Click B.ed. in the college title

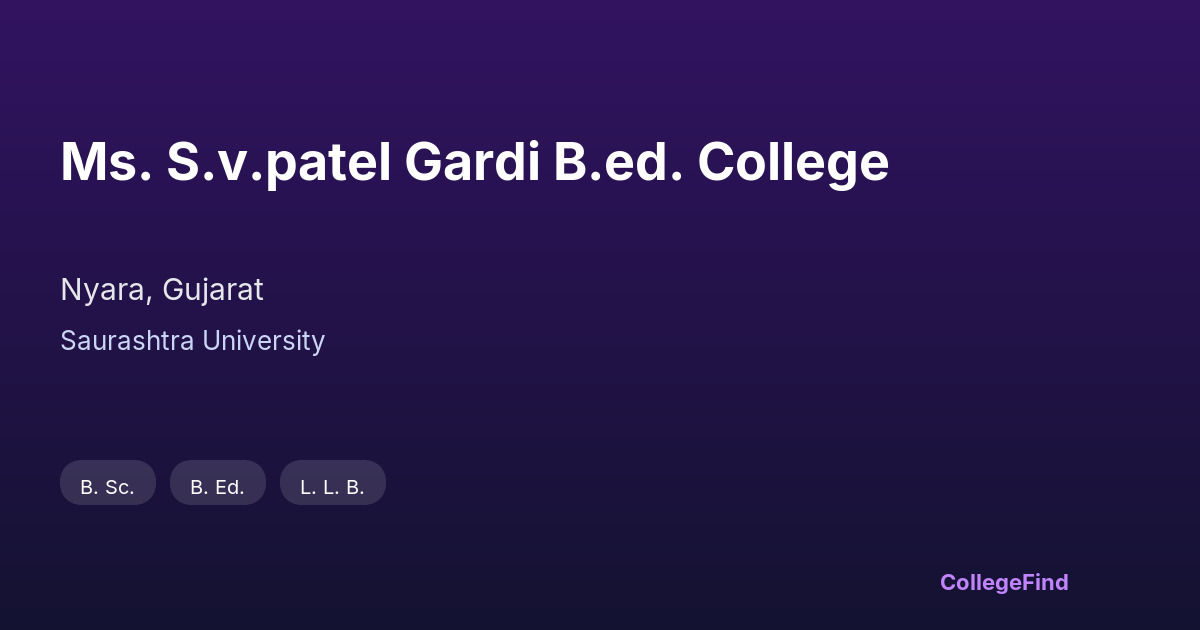618,162
